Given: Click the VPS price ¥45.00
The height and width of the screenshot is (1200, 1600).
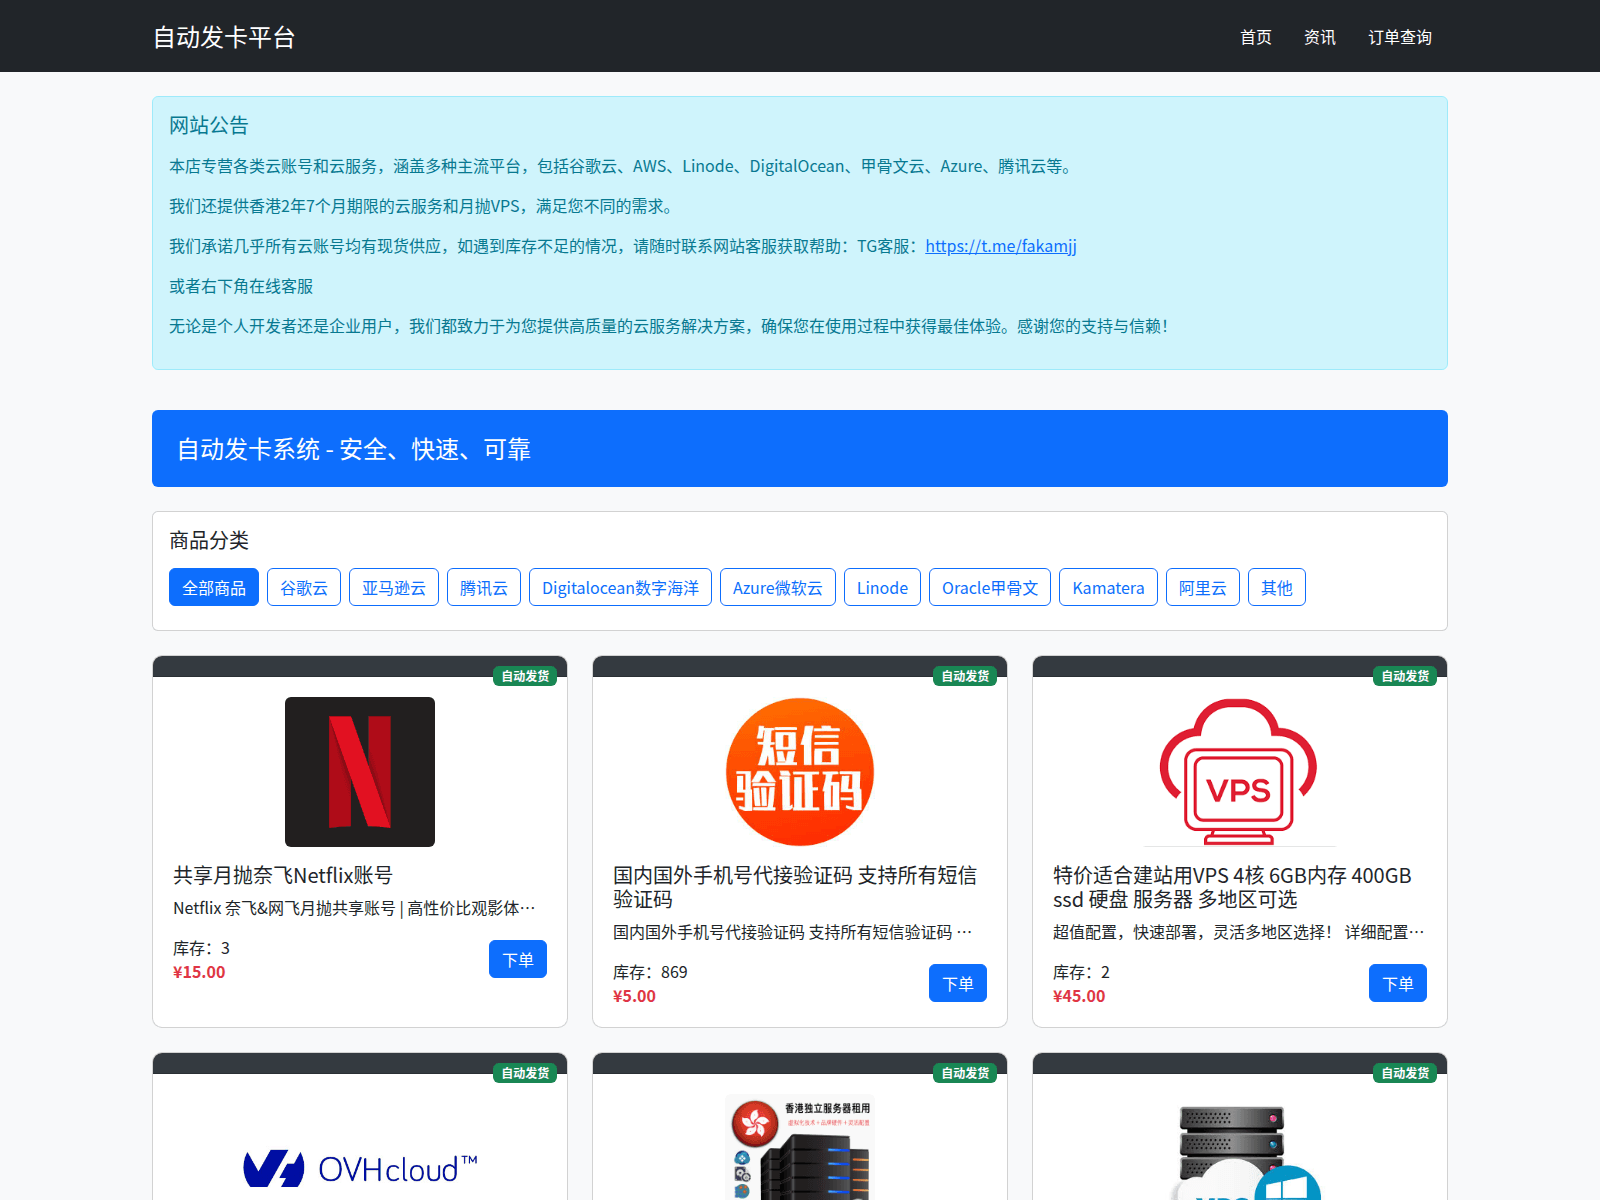Looking at the screenshot, I should tap(1079, 996).
